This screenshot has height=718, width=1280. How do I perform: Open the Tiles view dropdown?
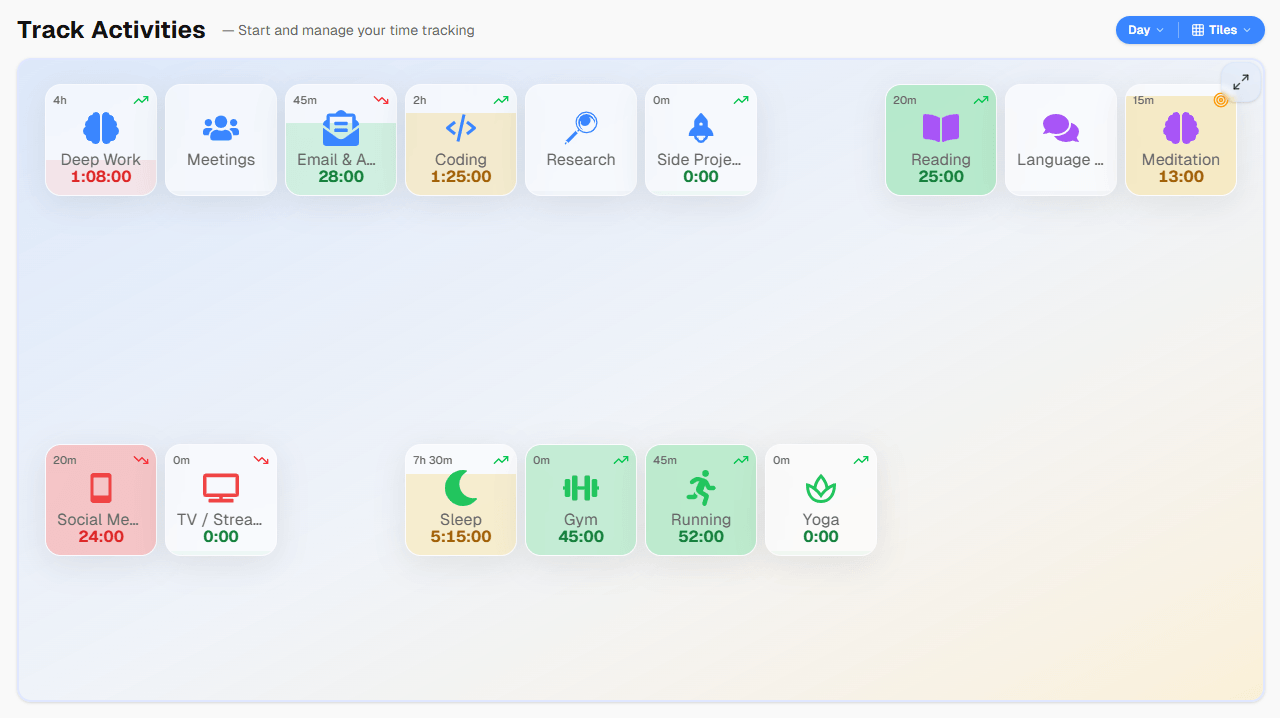point(1221,30)
